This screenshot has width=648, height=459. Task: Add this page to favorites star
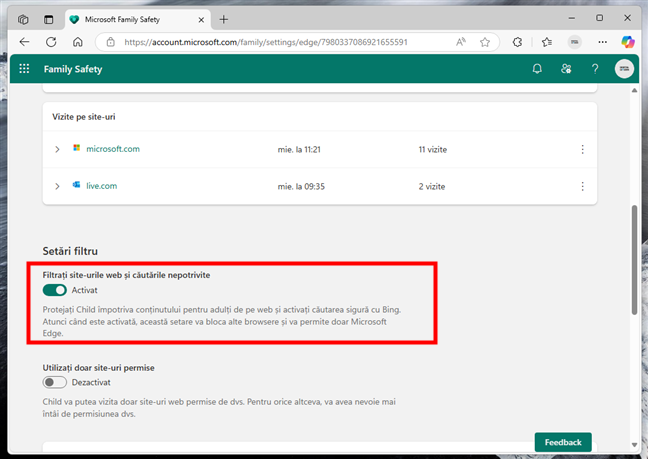coord(485,42)
